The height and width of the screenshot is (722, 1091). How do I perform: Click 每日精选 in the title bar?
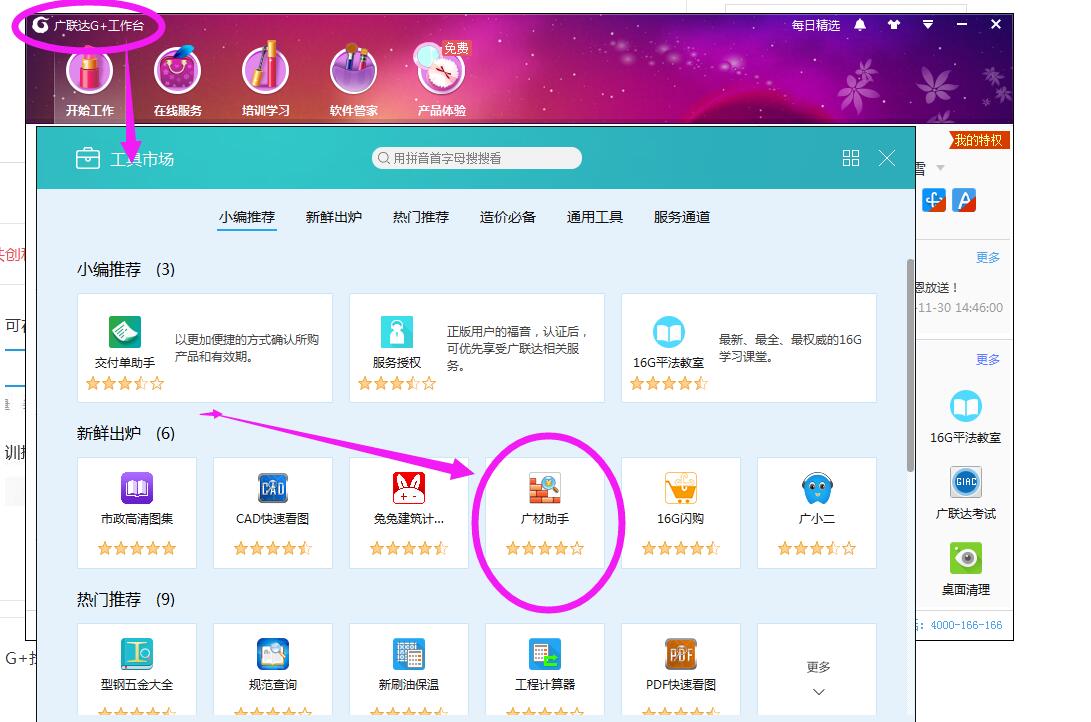815,25
